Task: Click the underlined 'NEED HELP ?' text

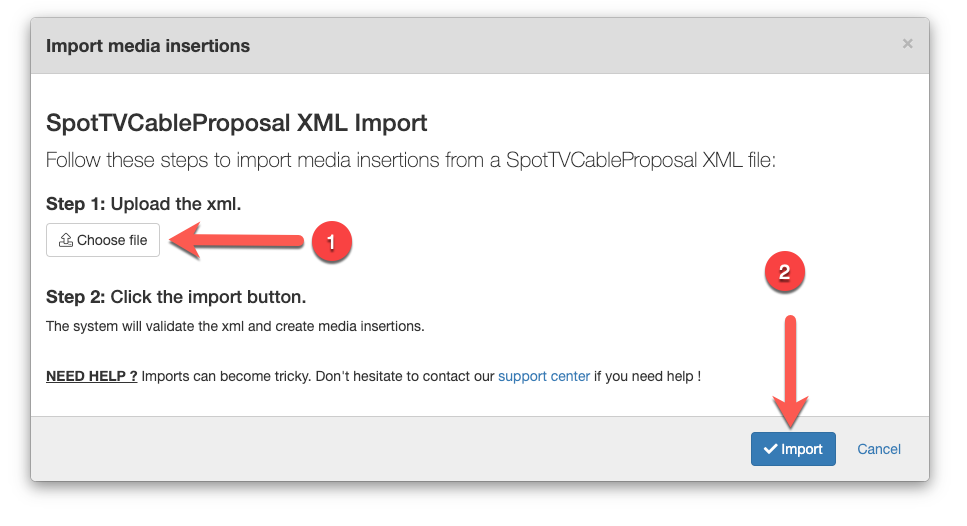Action: coord(92,377)
